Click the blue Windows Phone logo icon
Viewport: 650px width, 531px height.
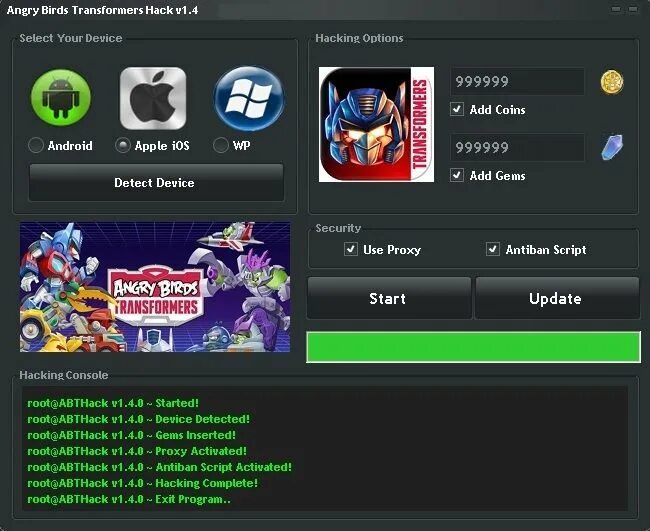coord(249,98)
